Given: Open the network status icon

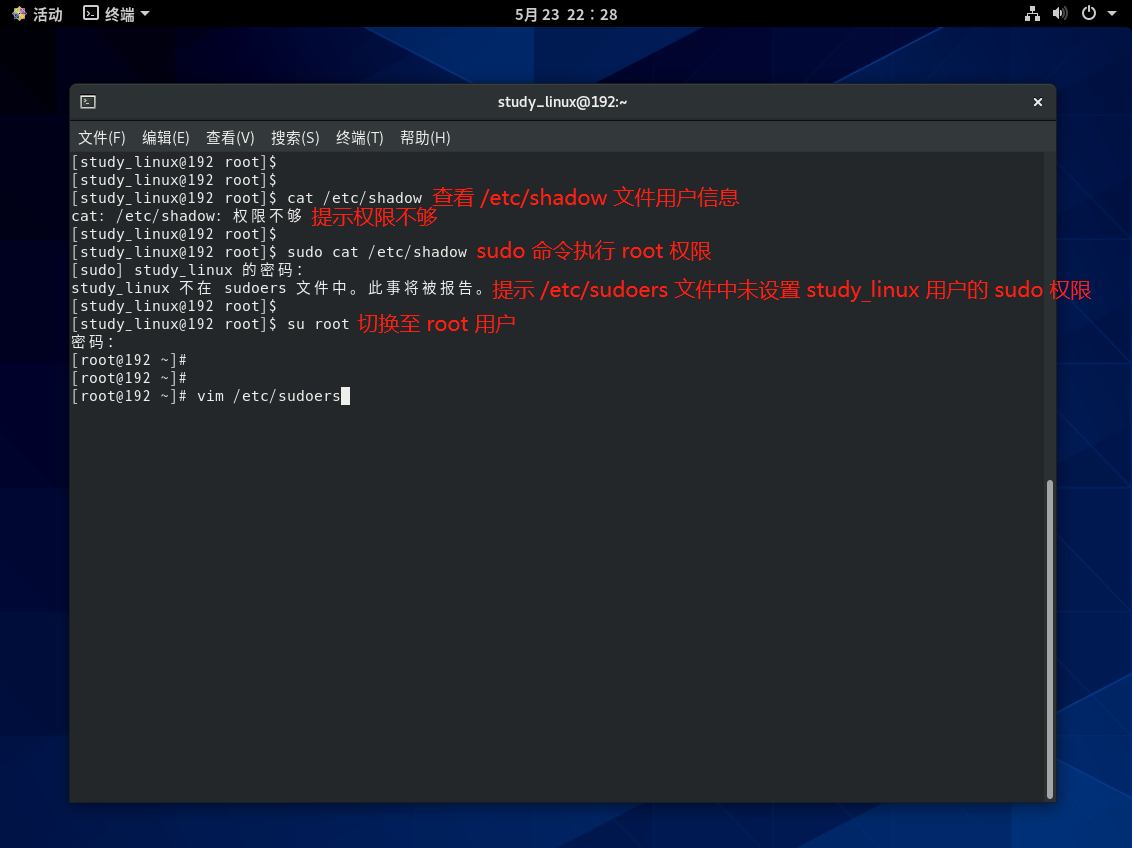Looking at the screenshot, I should (x=1033, y=14).
